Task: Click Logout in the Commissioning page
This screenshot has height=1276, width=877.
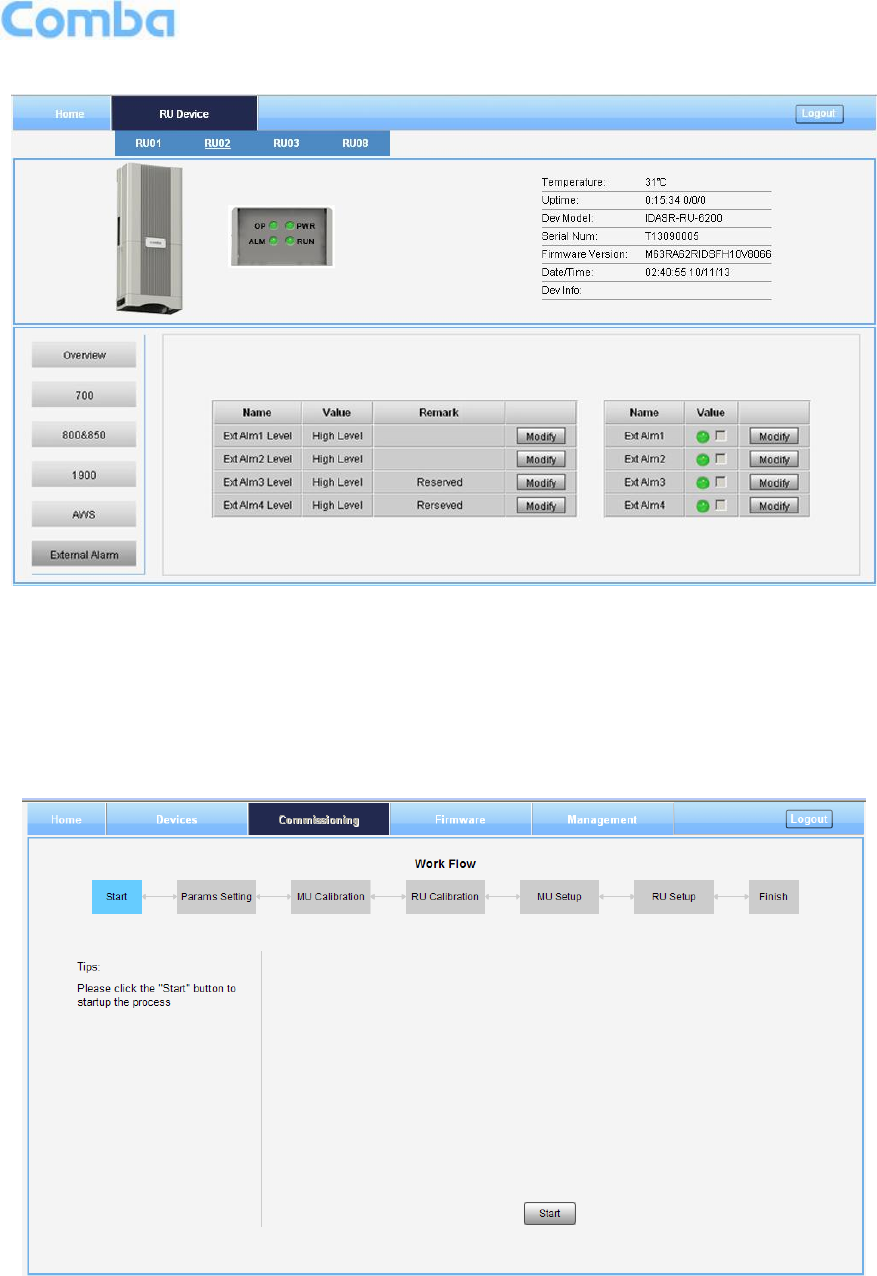Action: [x=810, y=819]
